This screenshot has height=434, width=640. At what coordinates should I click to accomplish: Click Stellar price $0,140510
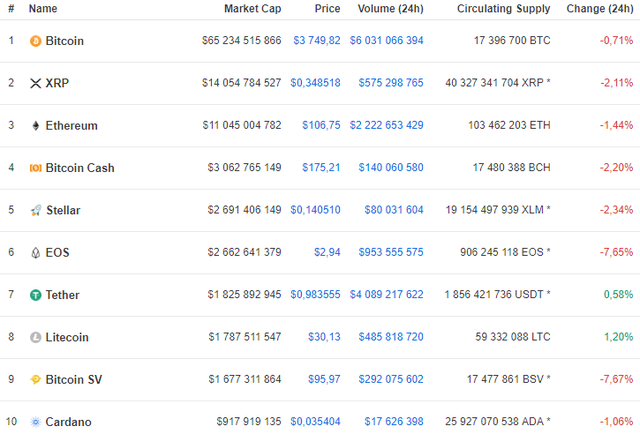pos(316,210)
